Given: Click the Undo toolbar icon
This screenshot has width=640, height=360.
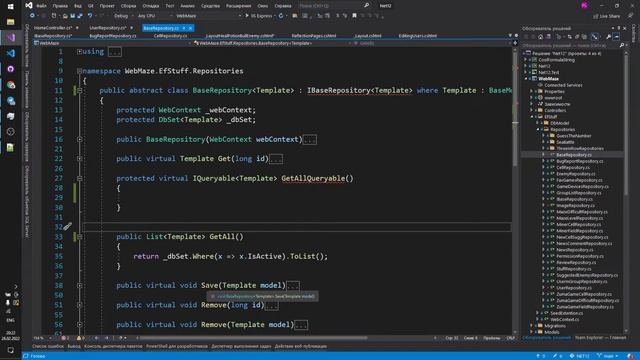Looking at the screenshot, I should pos(90,16).
